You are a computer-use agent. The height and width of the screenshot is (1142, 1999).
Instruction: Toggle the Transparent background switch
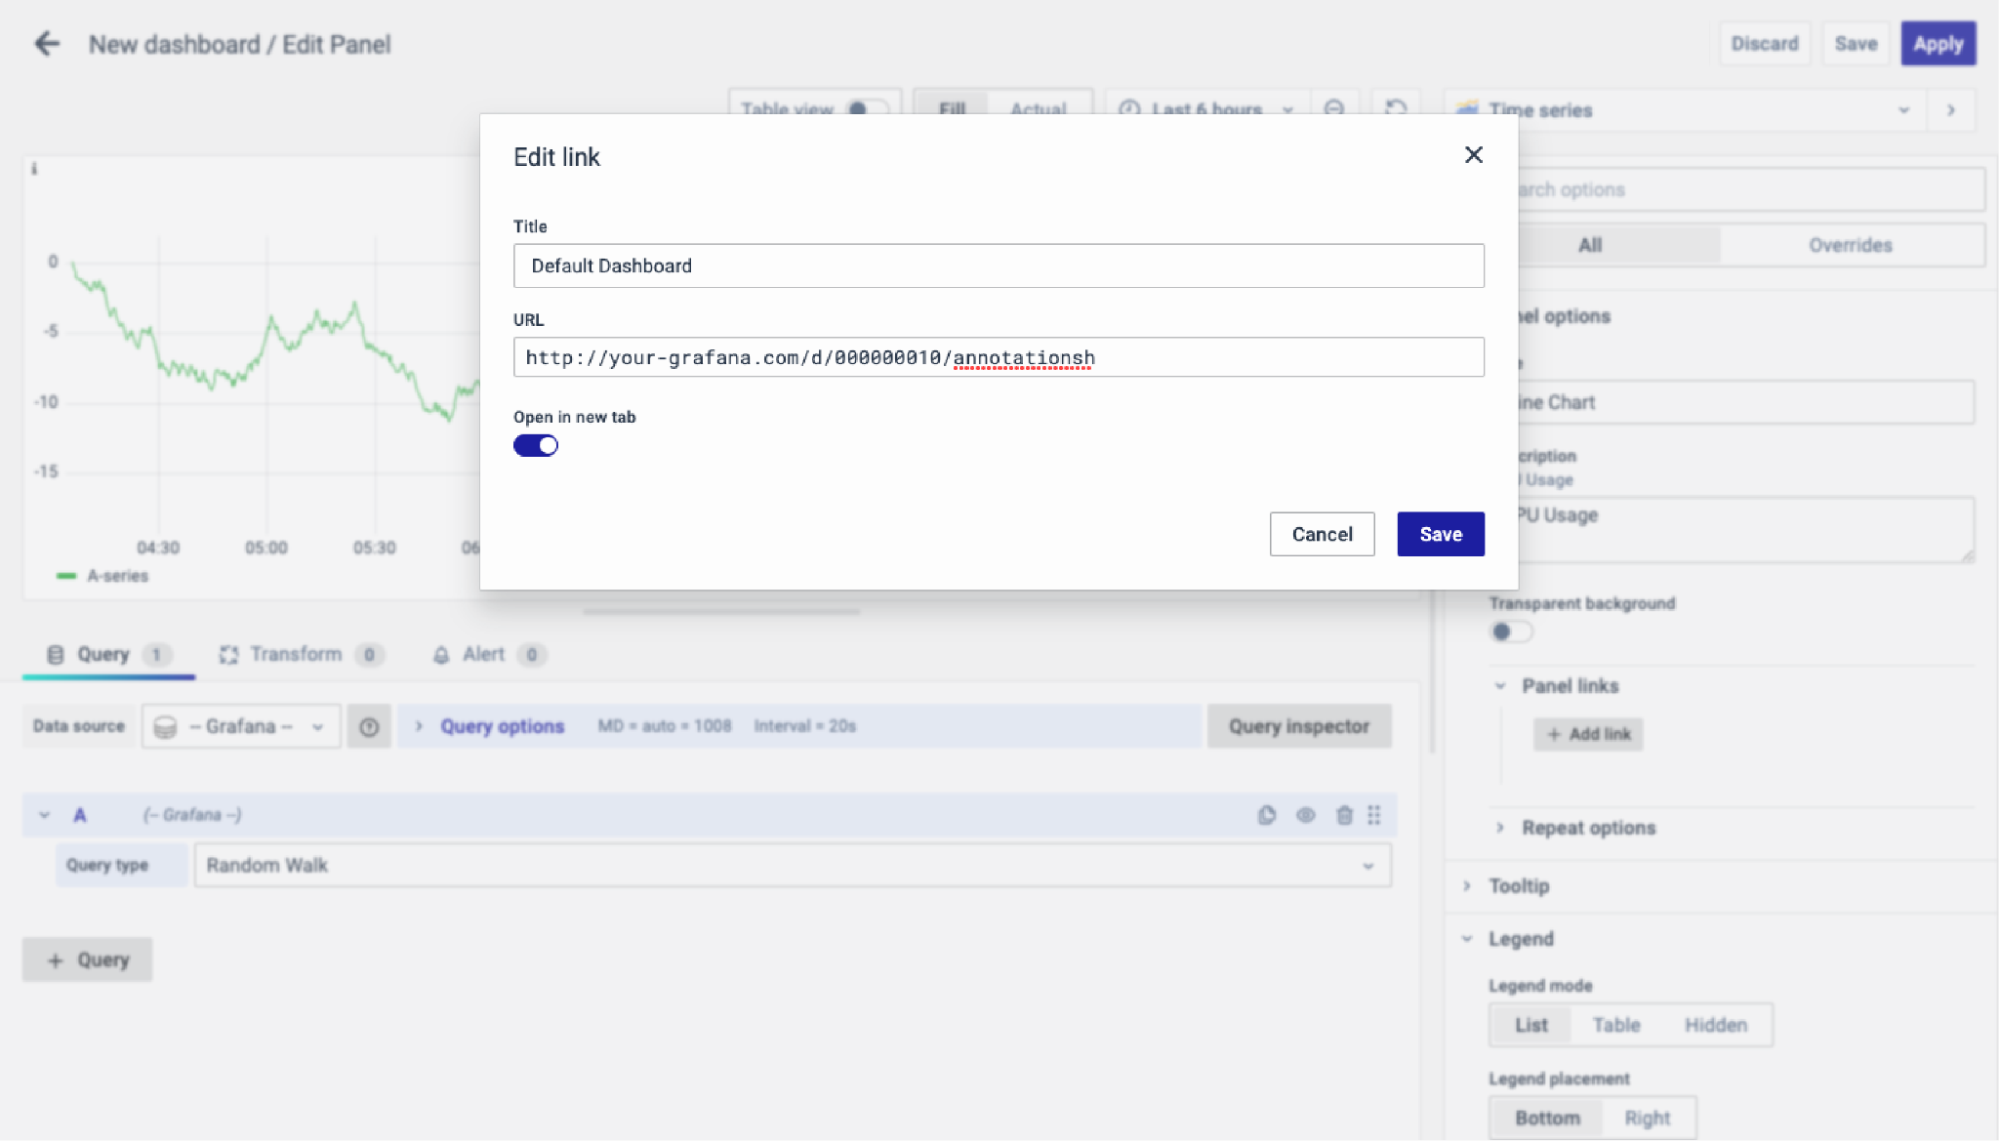tap(1510, 632)
